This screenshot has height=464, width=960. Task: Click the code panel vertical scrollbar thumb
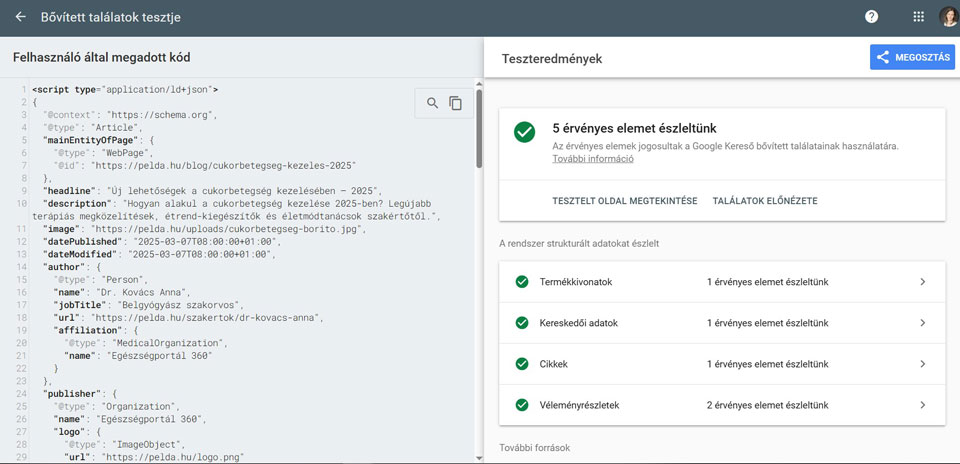[x=479, y=129]
